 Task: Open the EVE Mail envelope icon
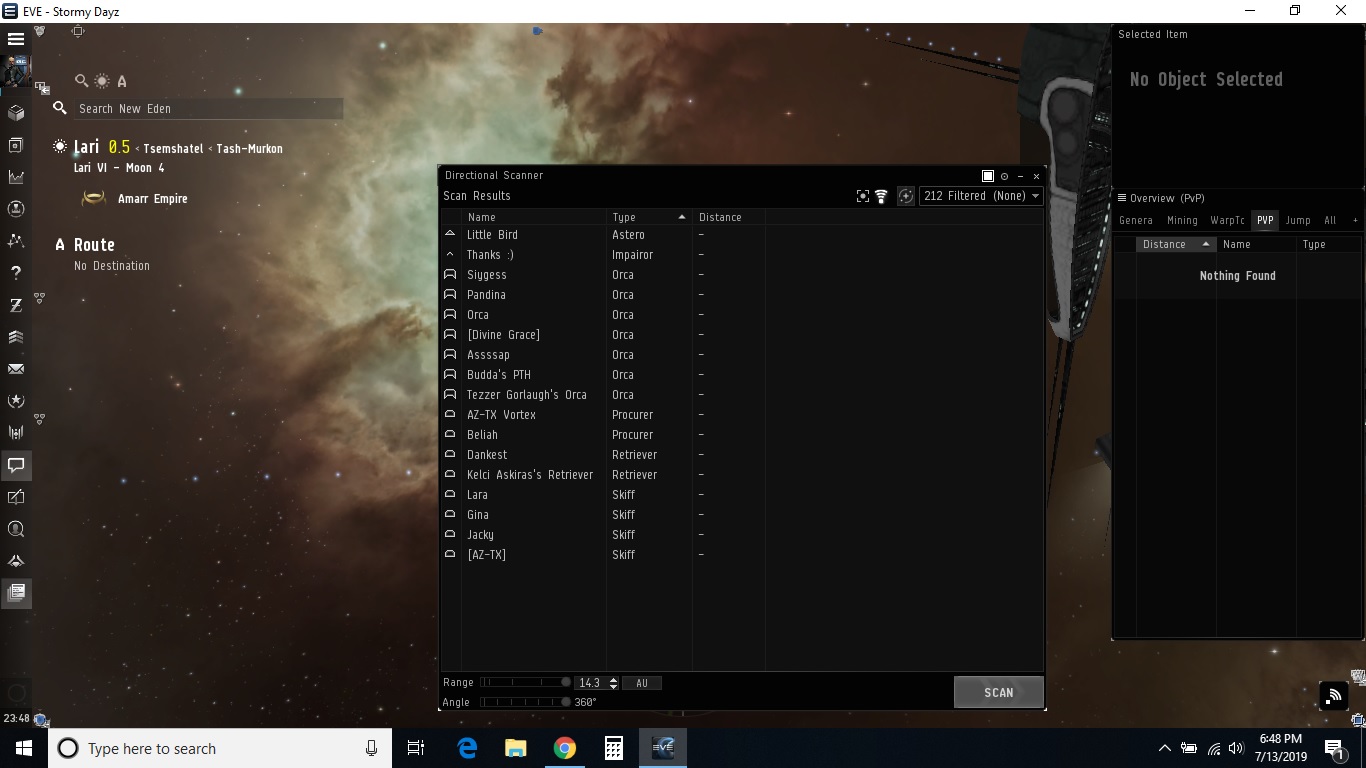tap(16, 369)
